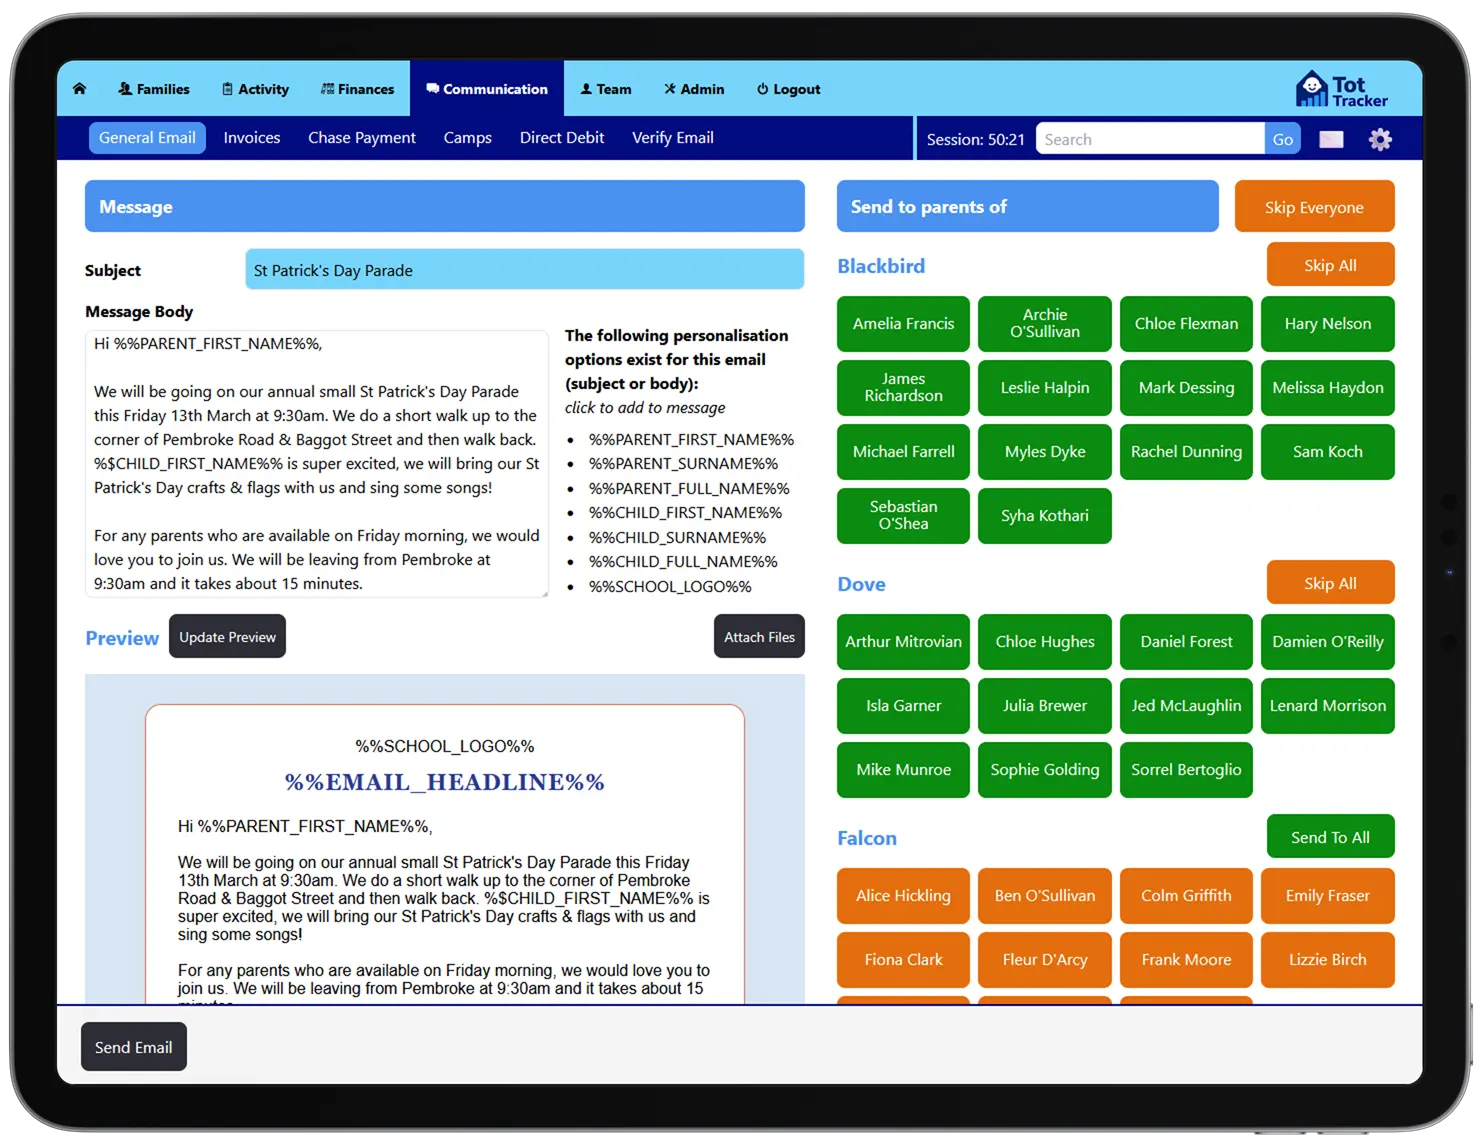The height and width of the screenshot is (1145, 1480).
Task: Click inside the Subject field
Action: [x=524, y=269]
